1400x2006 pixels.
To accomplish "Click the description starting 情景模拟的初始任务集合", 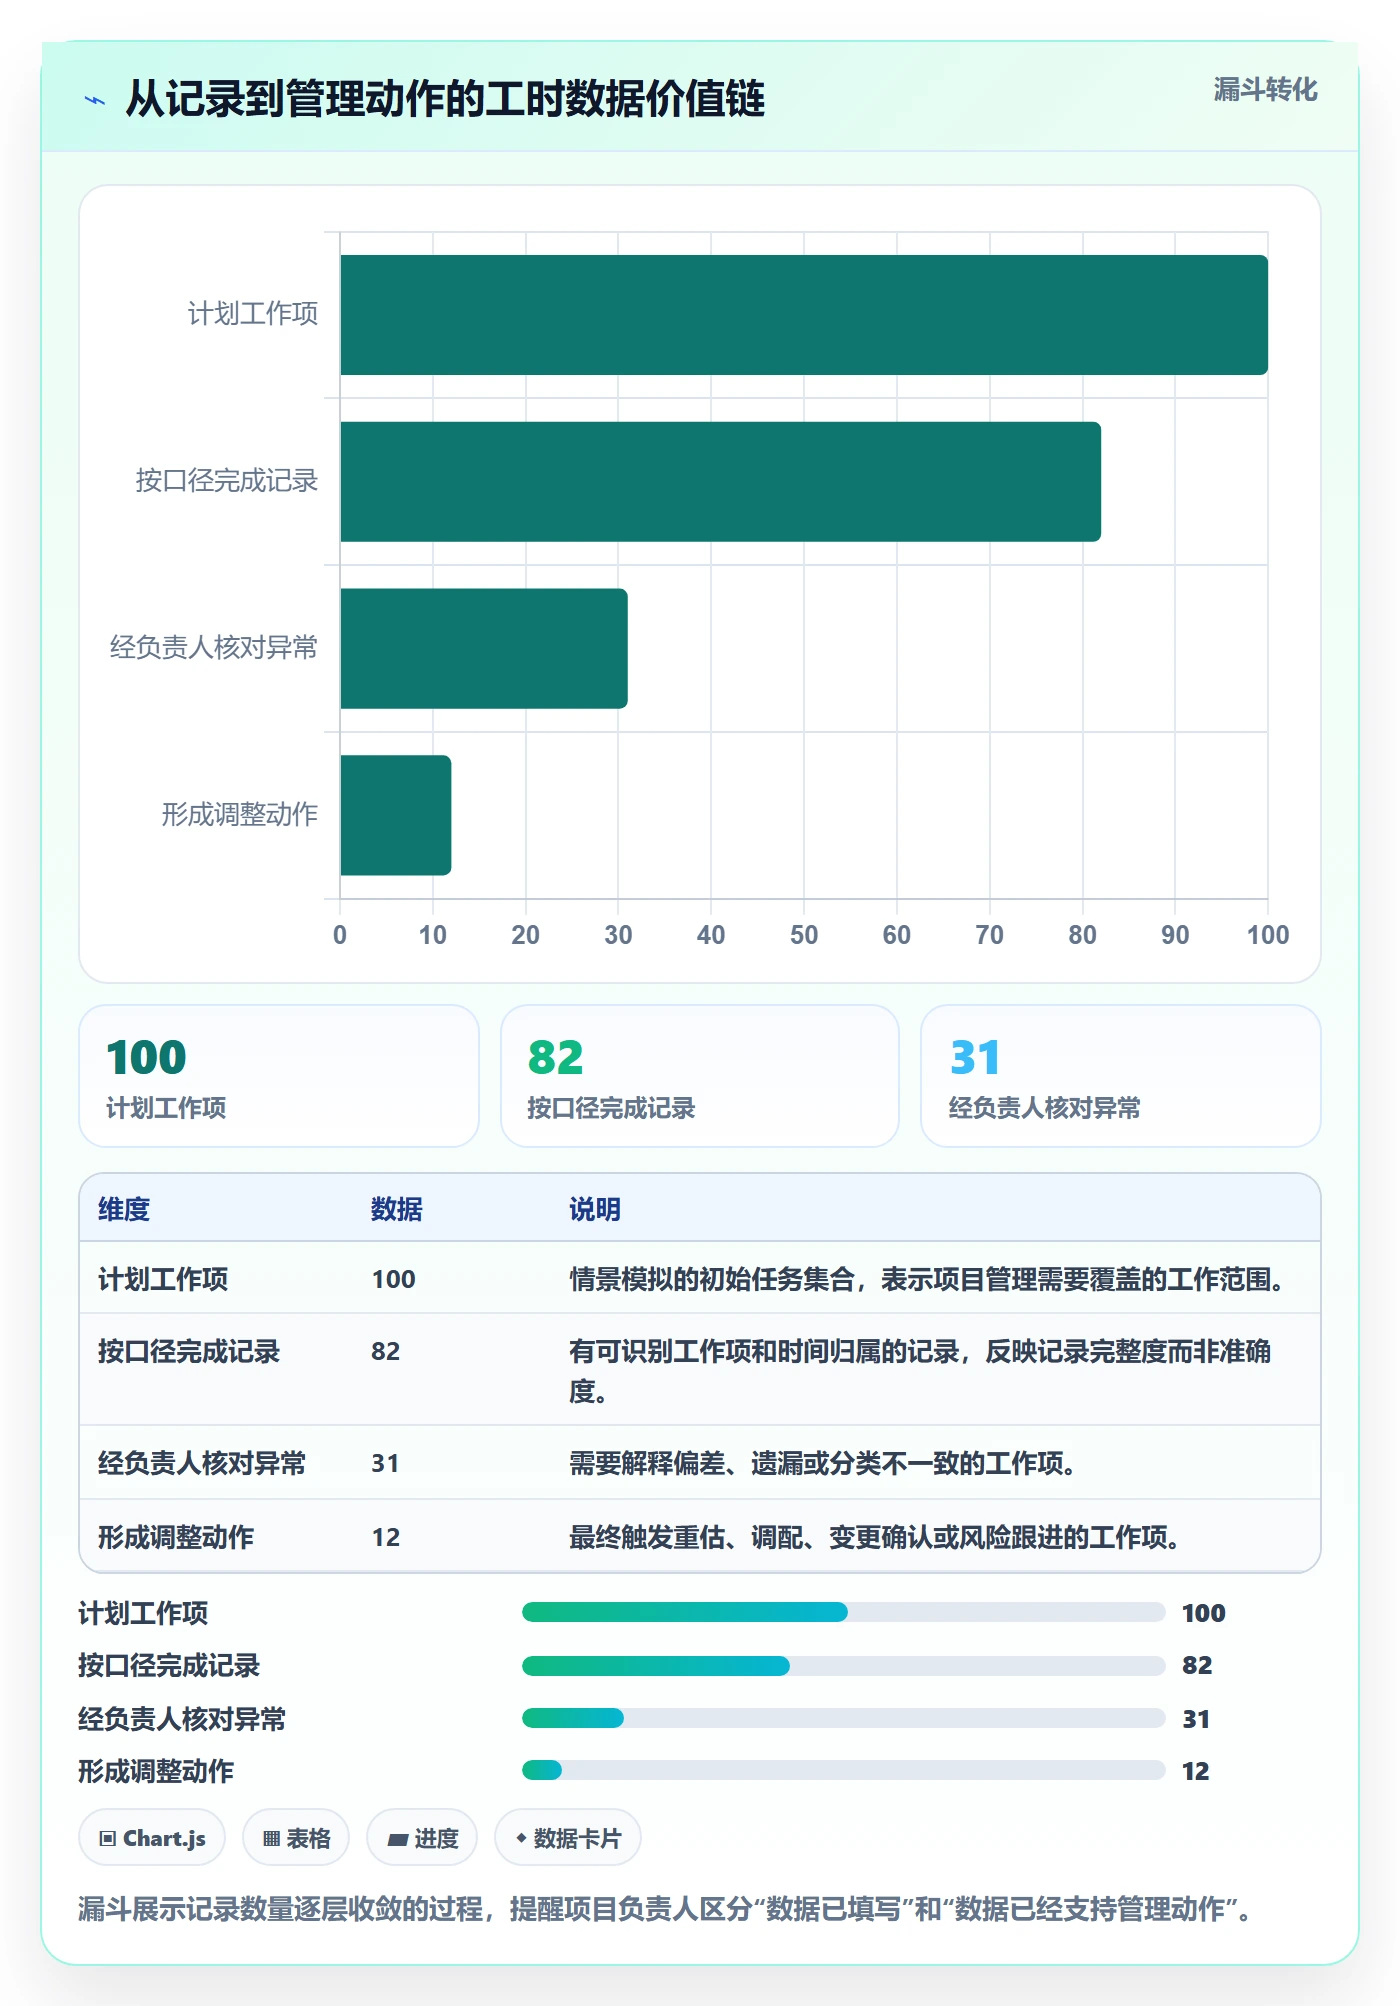I will 927,1279.
